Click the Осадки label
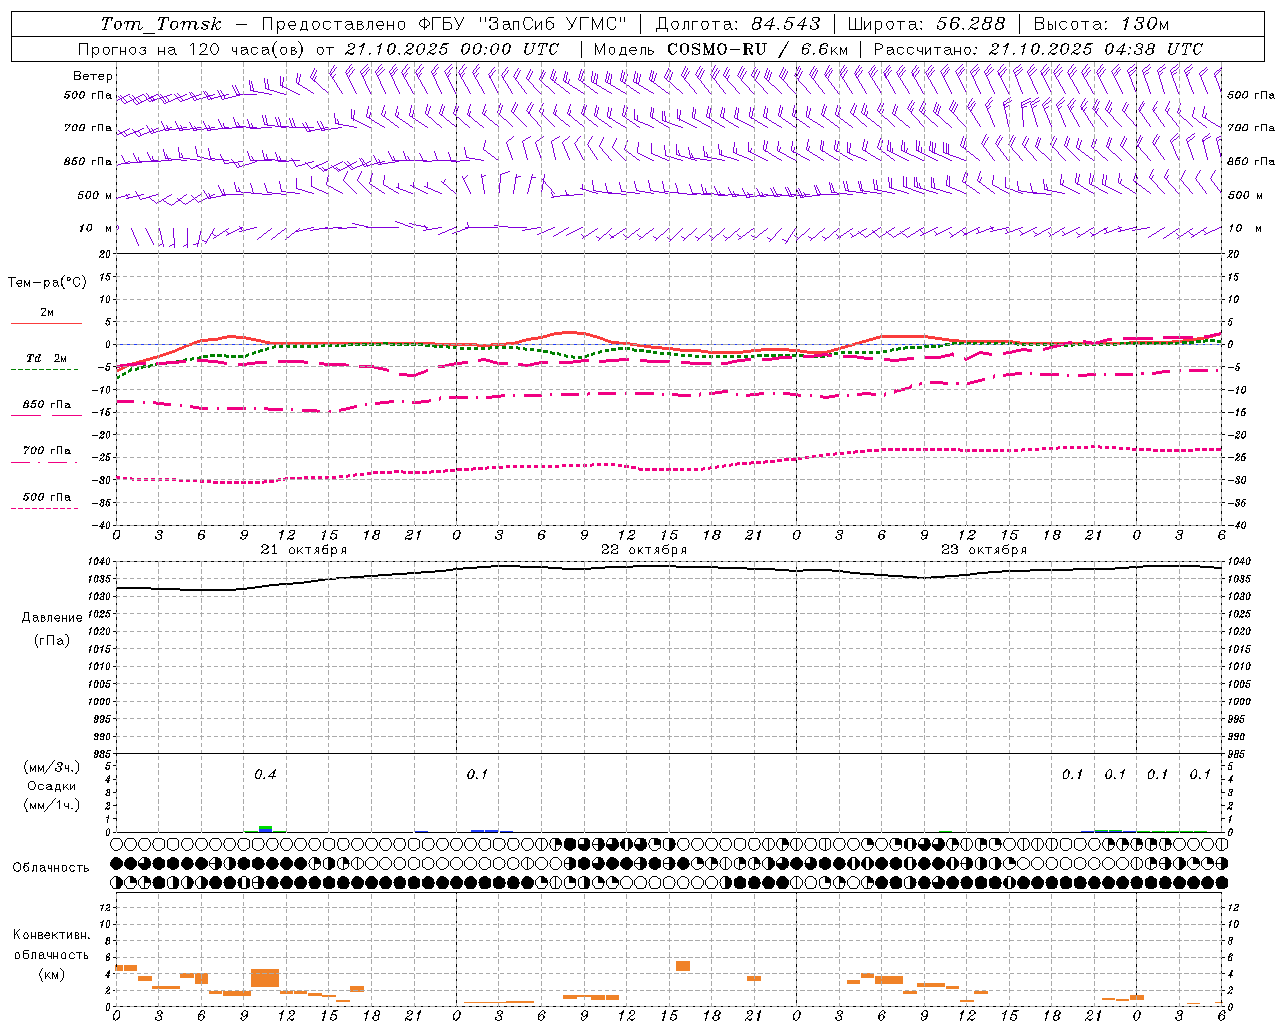The height and width of the screenshot is (1024, 1280). (x=51, y=786)
